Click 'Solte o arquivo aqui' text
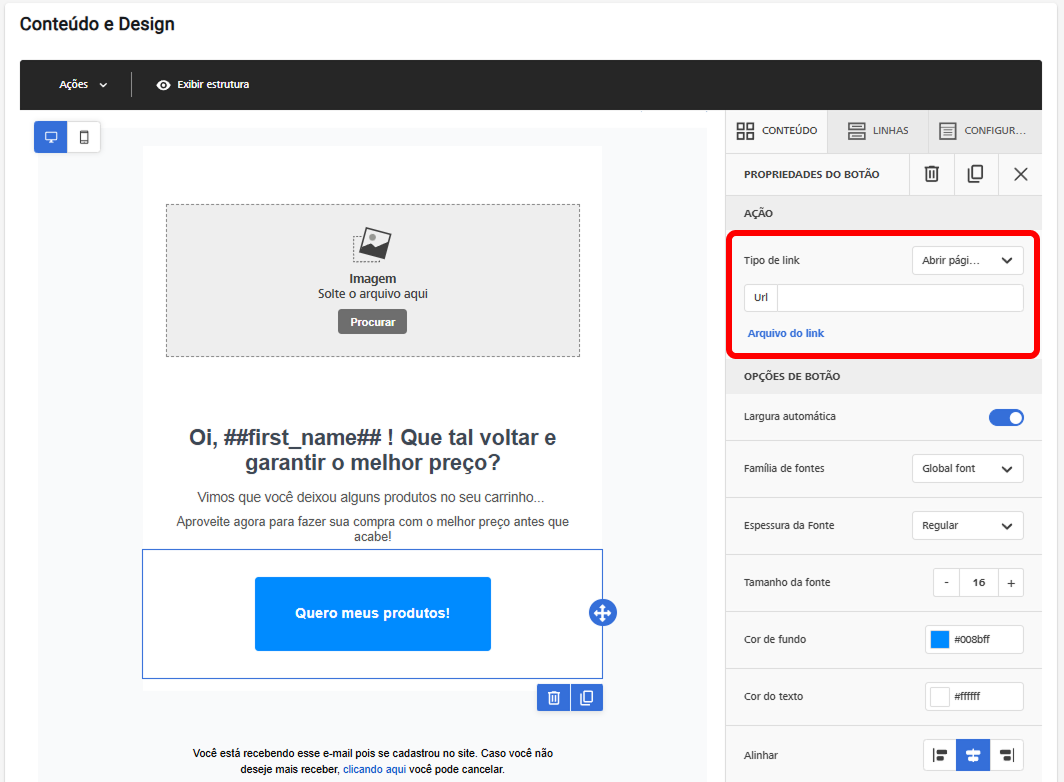 [x=373, y=294]
